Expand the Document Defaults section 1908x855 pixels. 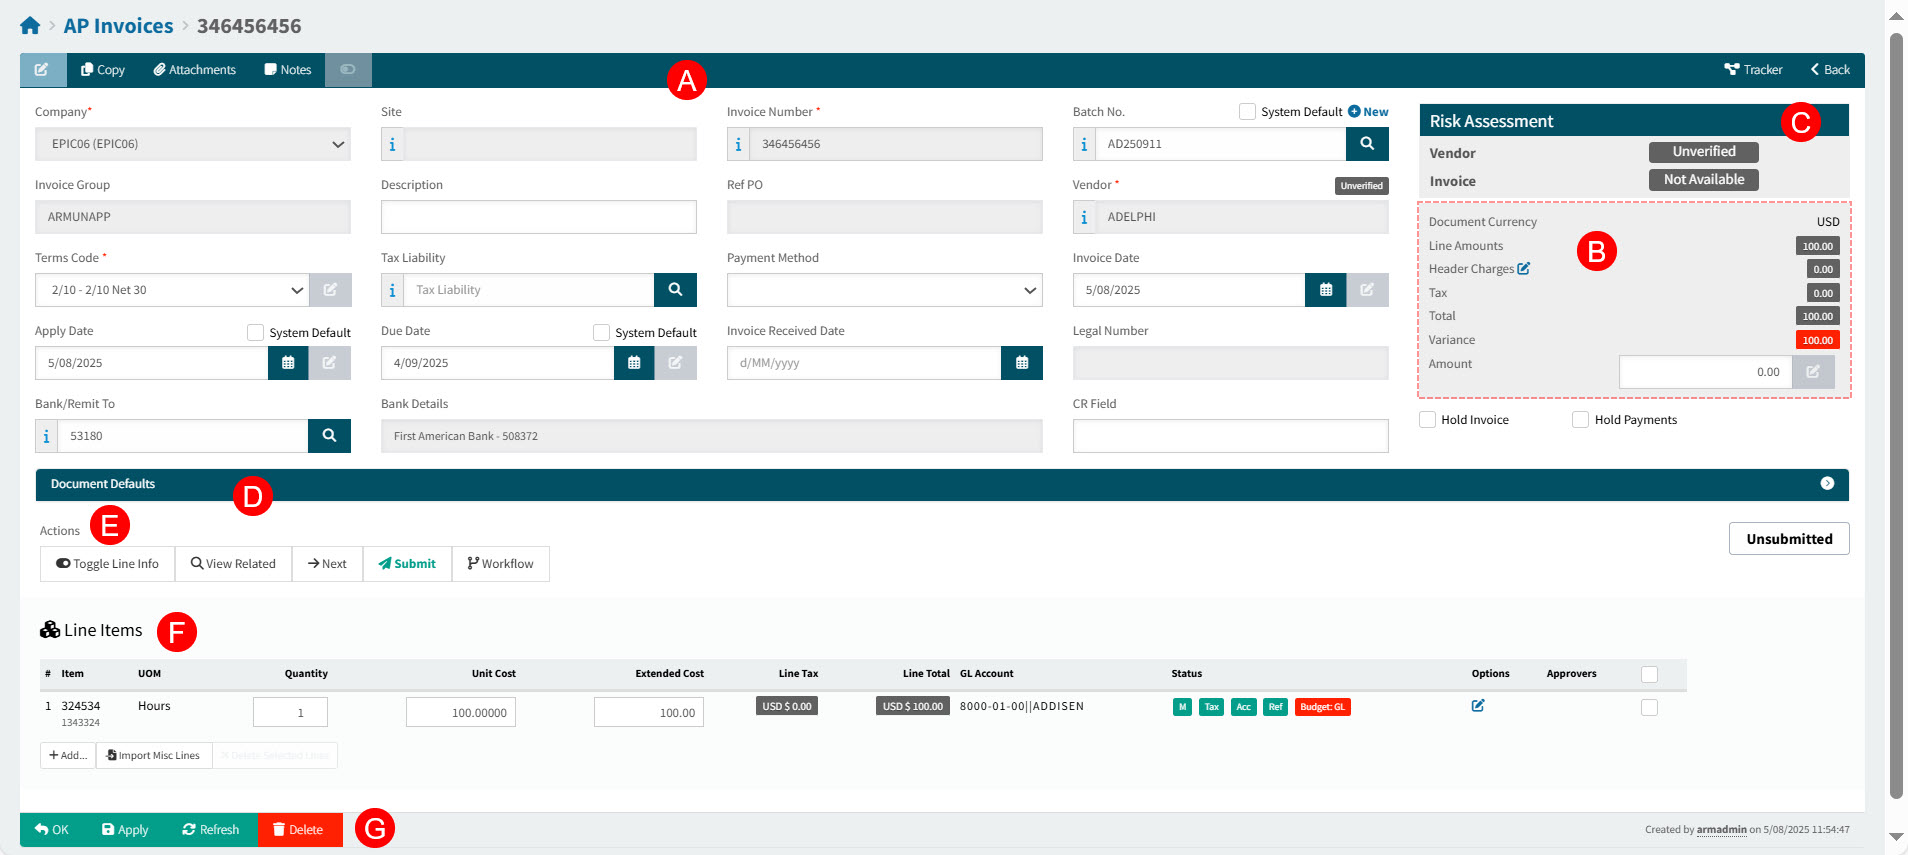click(1827, 484)
